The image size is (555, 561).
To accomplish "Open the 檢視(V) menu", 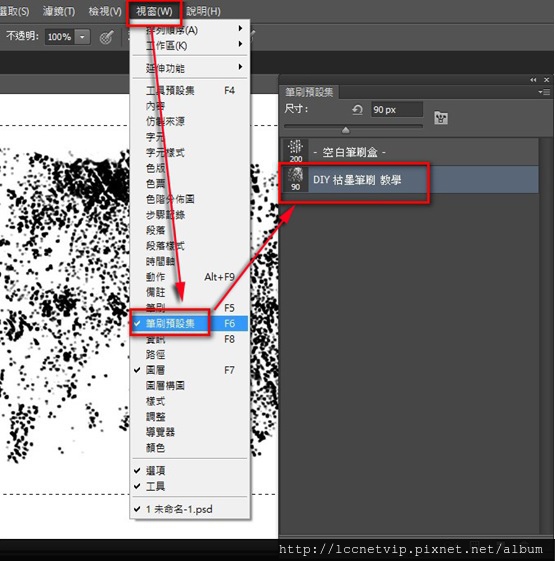I will 105,11.
